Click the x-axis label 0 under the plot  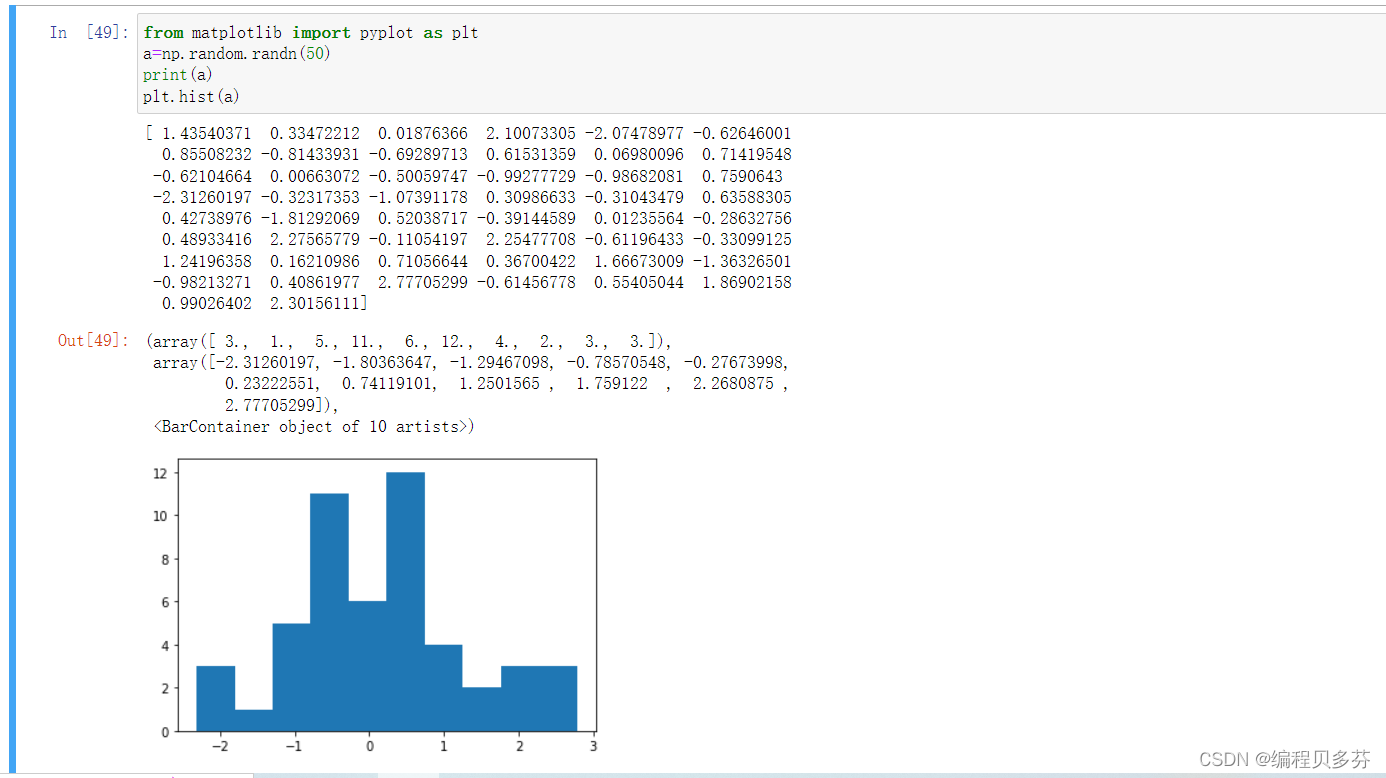coord(369,745)
